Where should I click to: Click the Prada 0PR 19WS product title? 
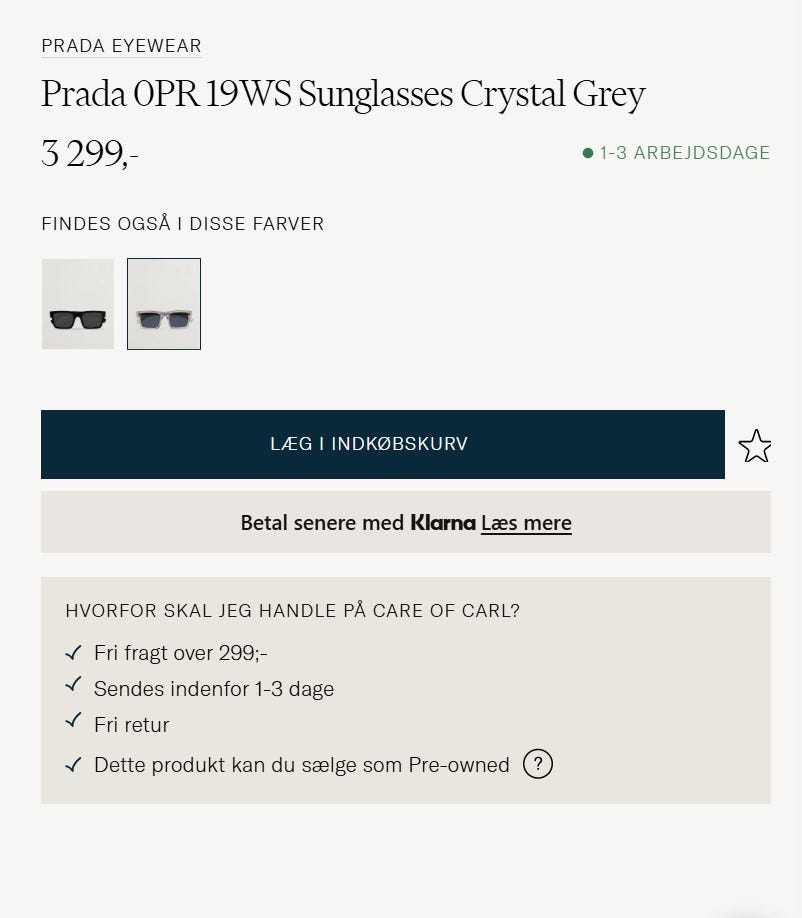[x=343, y=95]
